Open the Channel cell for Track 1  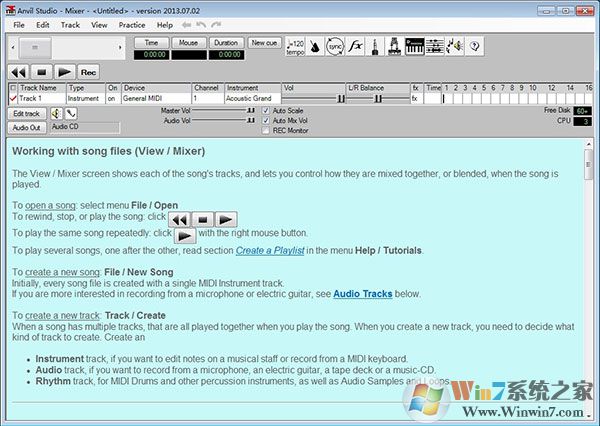coord(207,99)
